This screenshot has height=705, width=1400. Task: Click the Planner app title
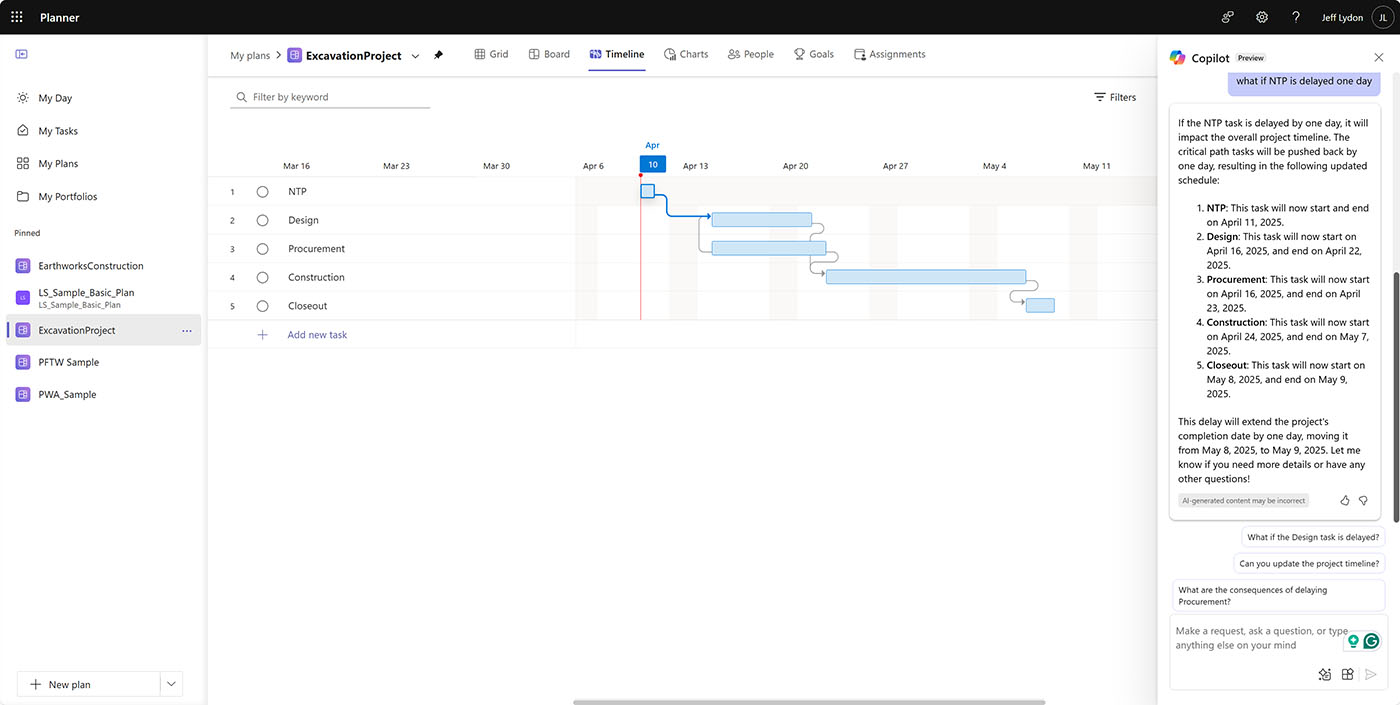pos(60,17)
